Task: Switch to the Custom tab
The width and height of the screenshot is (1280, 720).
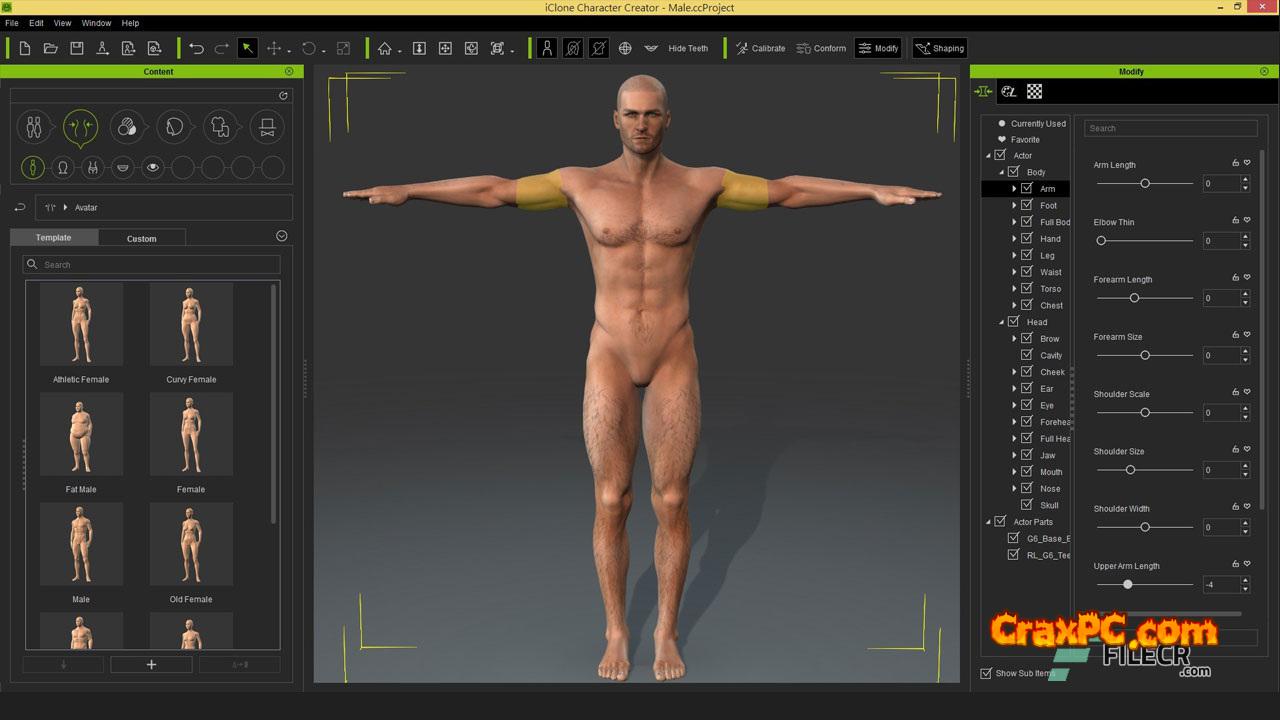Action: pyautogui.click(x=141, y=238)
